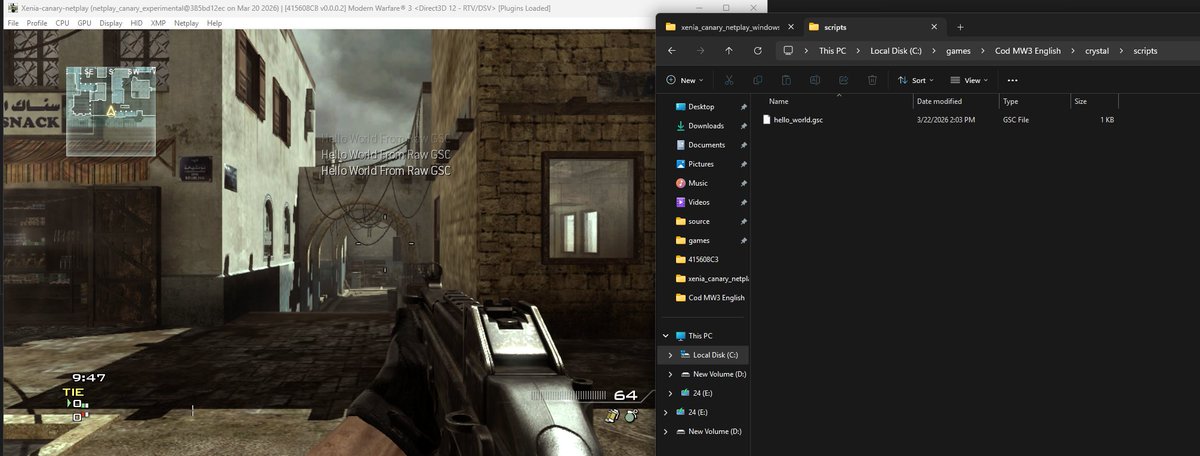
Task: Unpin Pictures using its pin icon
Action: click(x=743, y=164)
